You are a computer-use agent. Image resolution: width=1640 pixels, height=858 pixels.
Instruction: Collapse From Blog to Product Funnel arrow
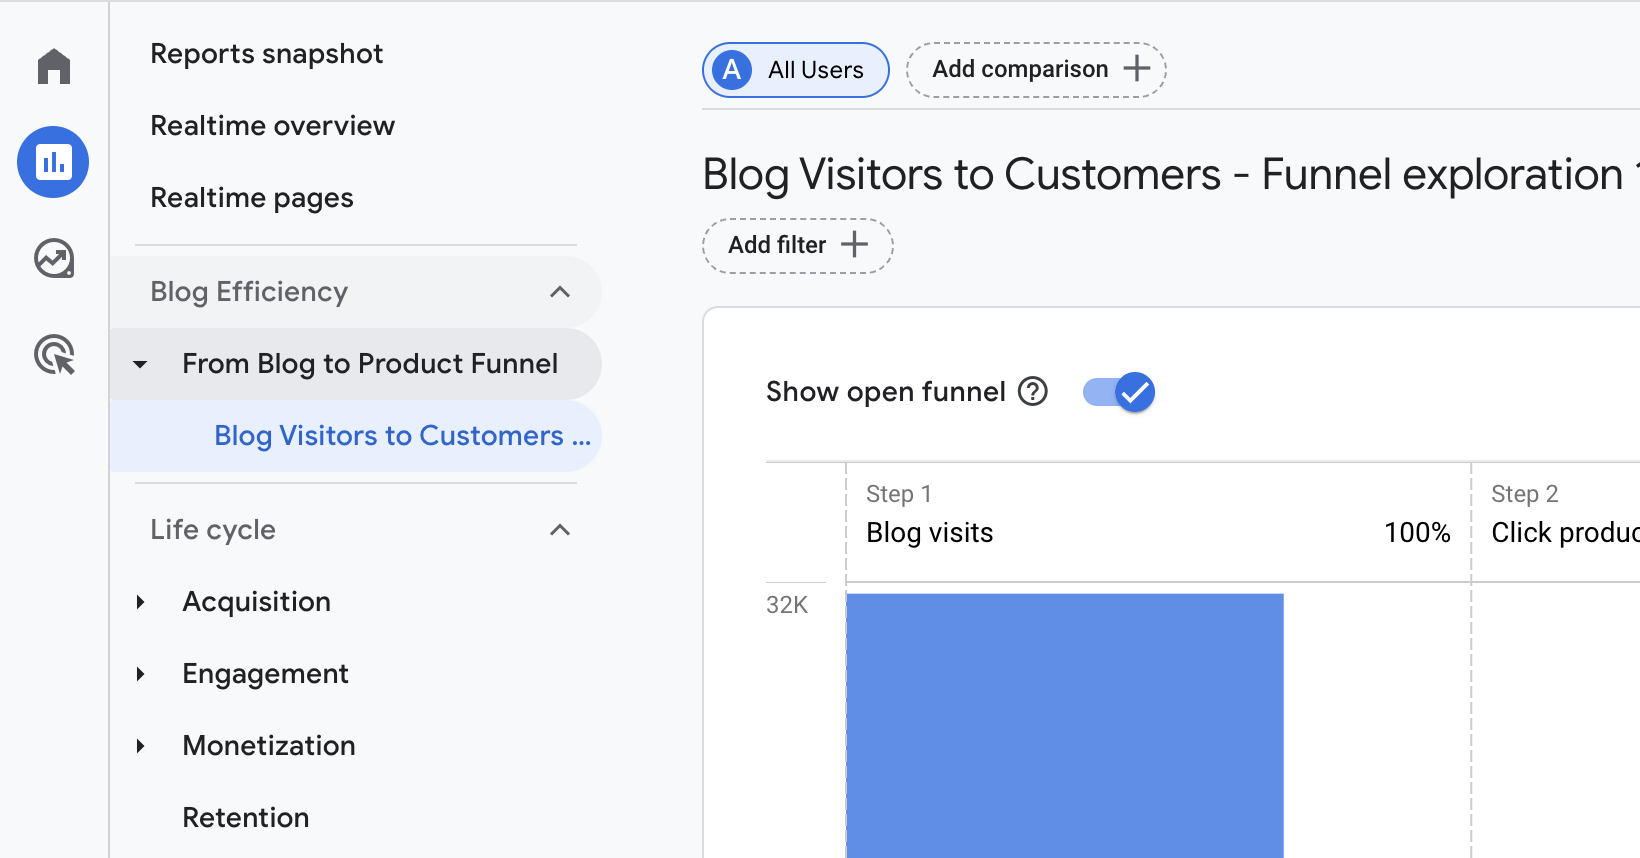[x=141, y=364]
